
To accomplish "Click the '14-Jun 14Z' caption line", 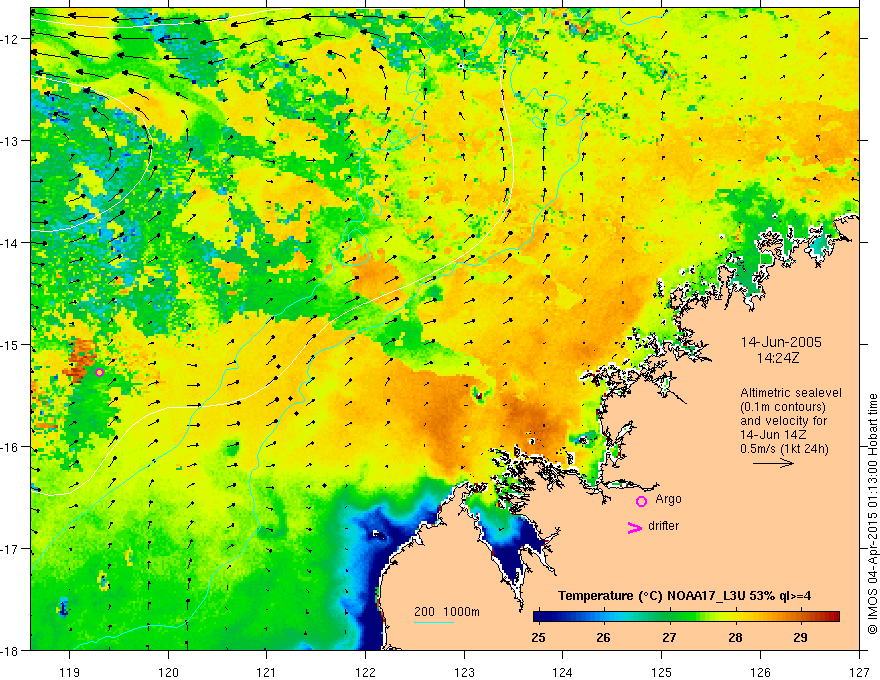I will [772, 435].
